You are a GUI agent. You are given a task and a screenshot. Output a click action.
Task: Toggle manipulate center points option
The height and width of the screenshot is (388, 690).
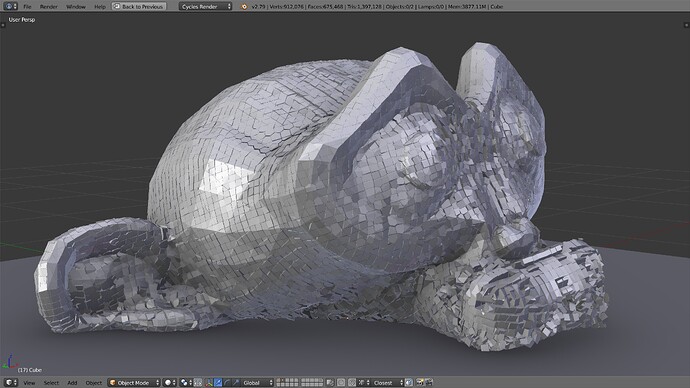(x=198, y=383)
